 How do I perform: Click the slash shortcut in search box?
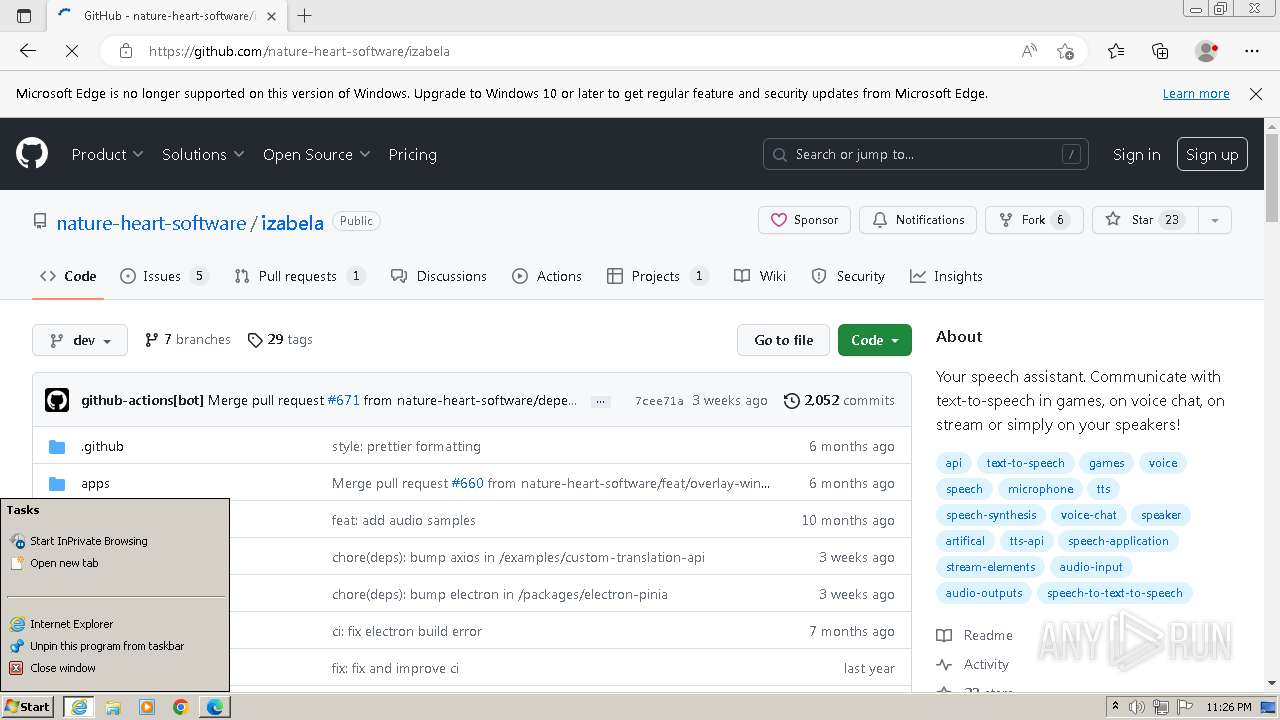pos(1071,154)
